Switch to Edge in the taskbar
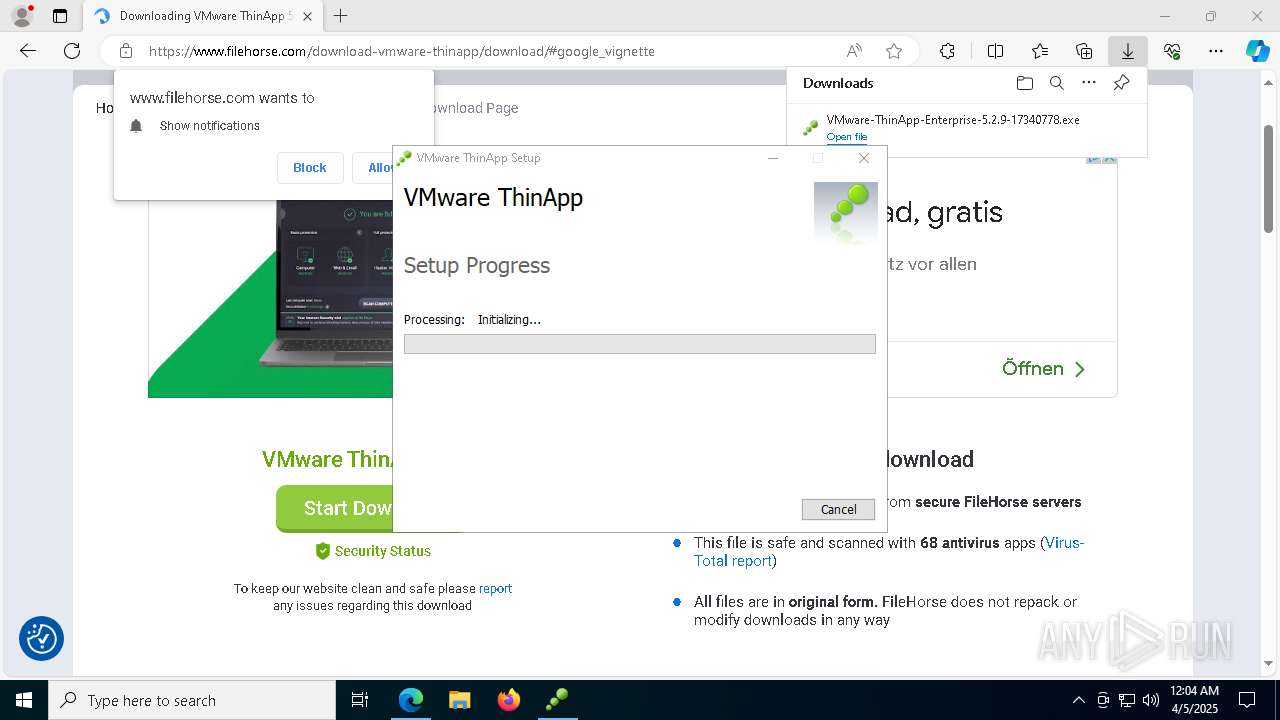 click(x=411, y=700)
